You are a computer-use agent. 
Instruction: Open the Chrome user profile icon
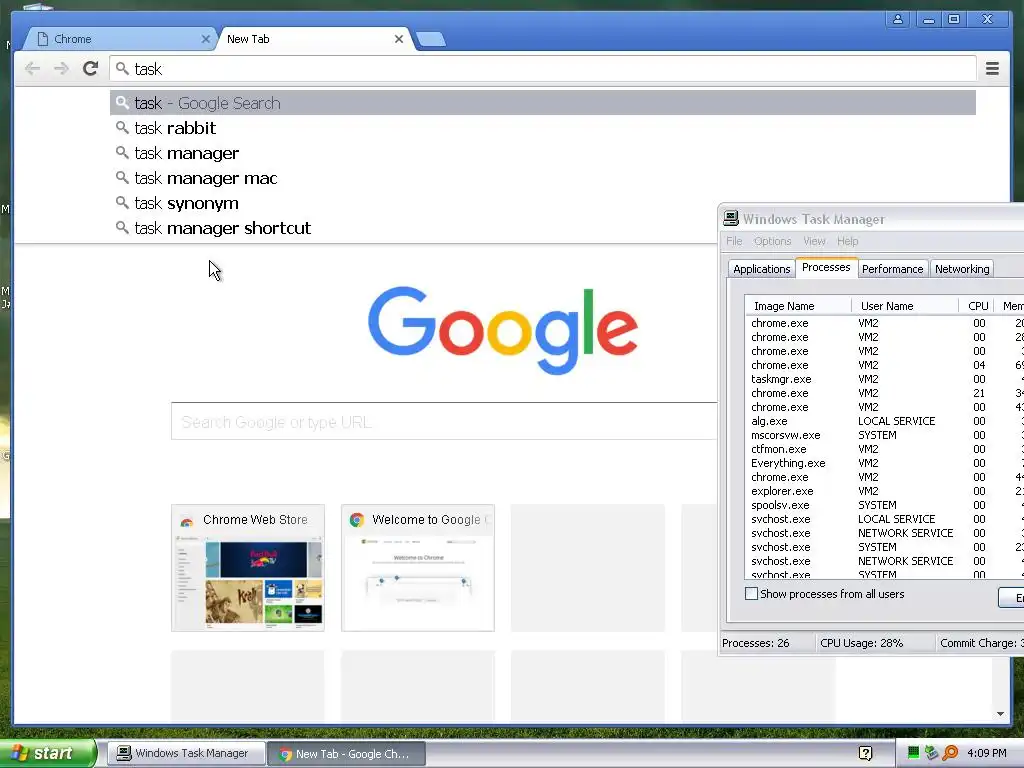pyautogui.click(x=898, y=19)
